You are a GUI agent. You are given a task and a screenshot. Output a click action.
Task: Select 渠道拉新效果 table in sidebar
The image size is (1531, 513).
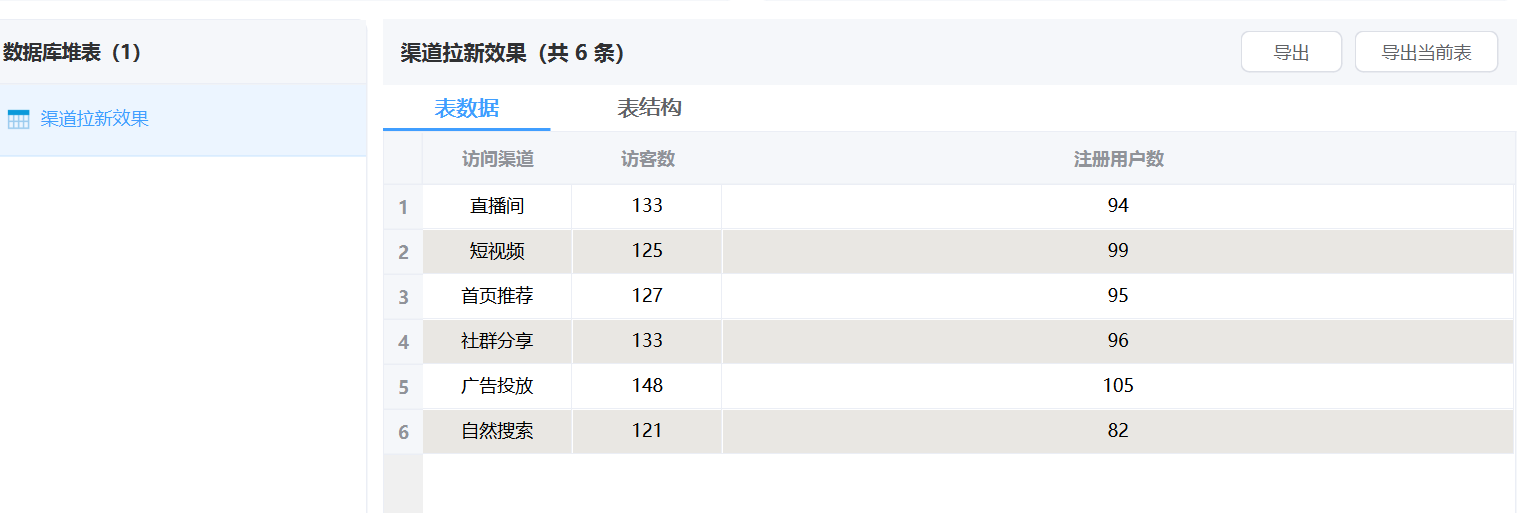pos(94,119)
